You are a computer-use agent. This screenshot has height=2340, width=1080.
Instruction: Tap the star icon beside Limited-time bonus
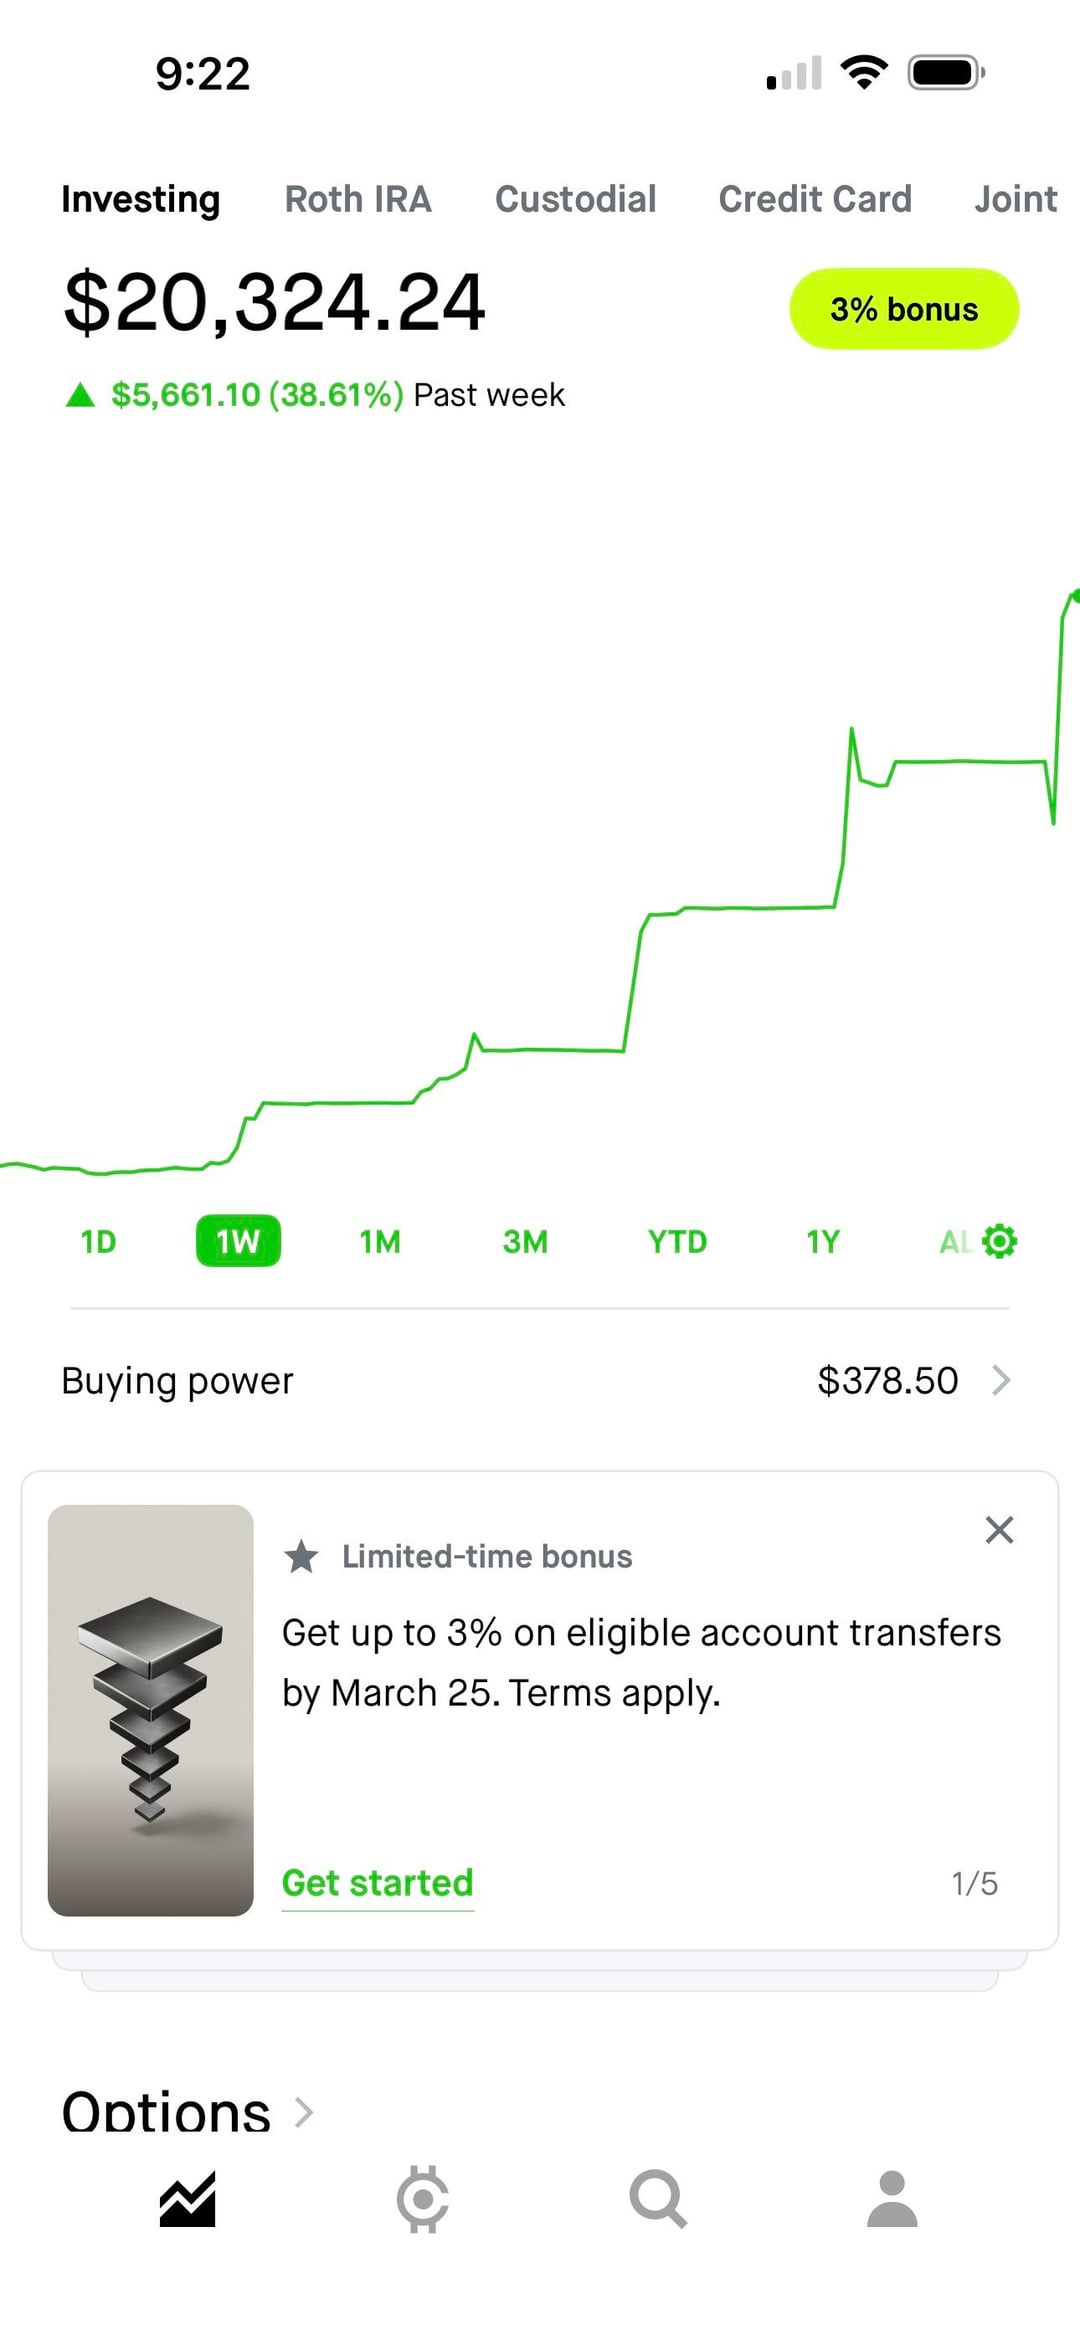coord(301,1557)
